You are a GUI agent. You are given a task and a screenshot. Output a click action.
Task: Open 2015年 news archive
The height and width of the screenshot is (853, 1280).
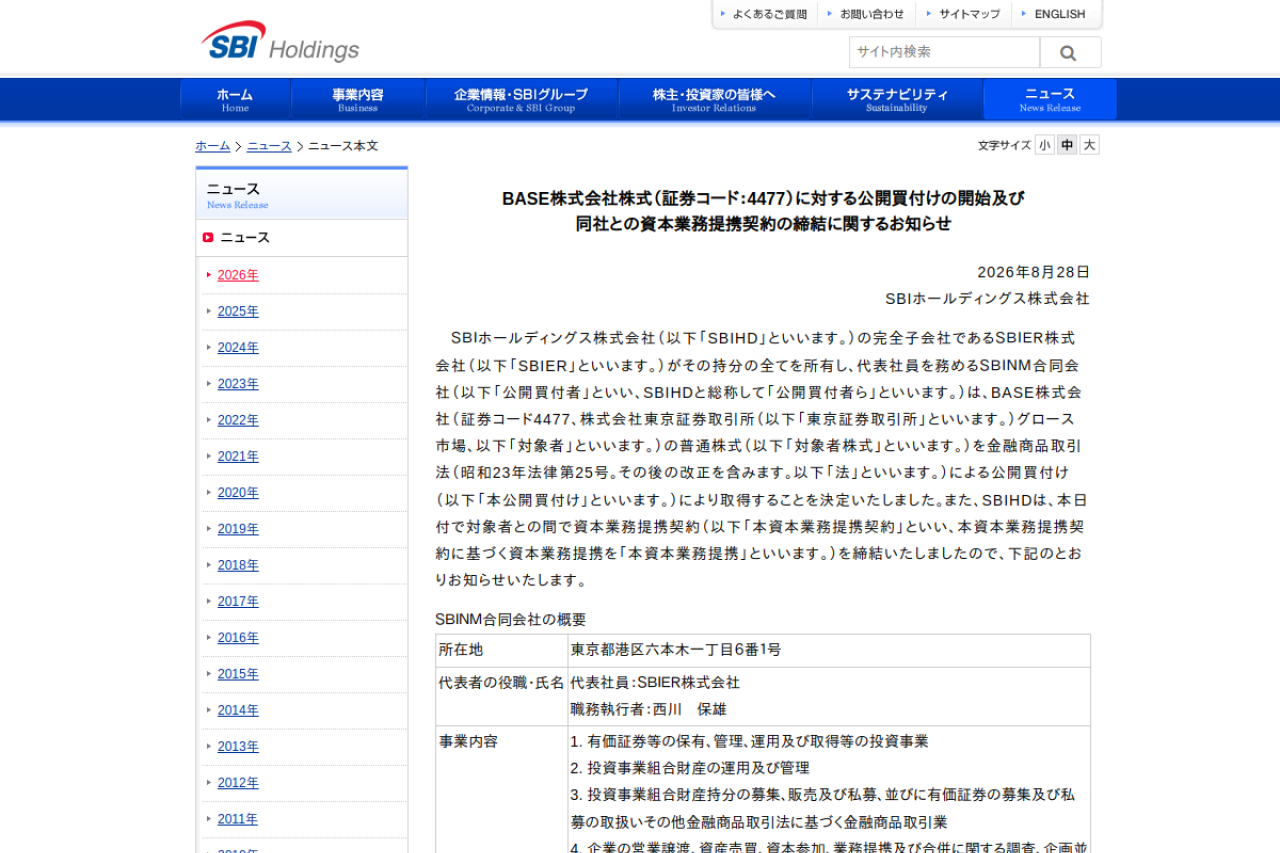tap(238, 674)
